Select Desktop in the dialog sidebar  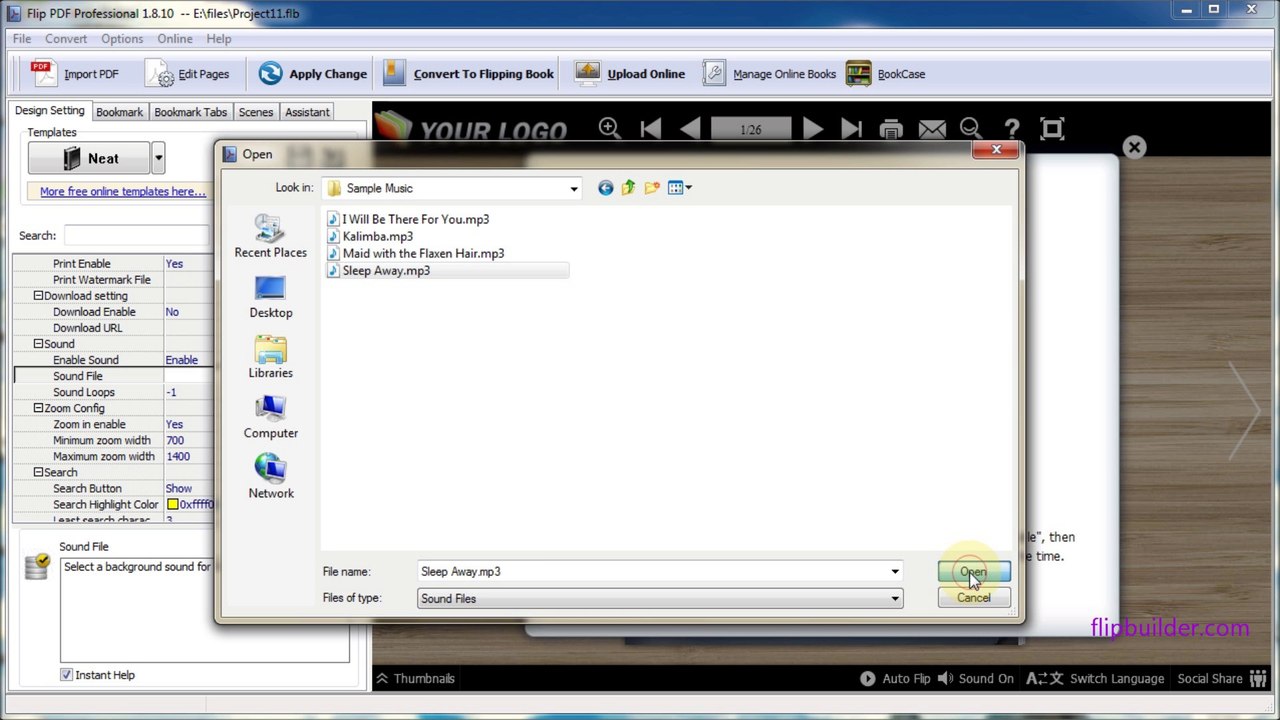click(270, 297)
